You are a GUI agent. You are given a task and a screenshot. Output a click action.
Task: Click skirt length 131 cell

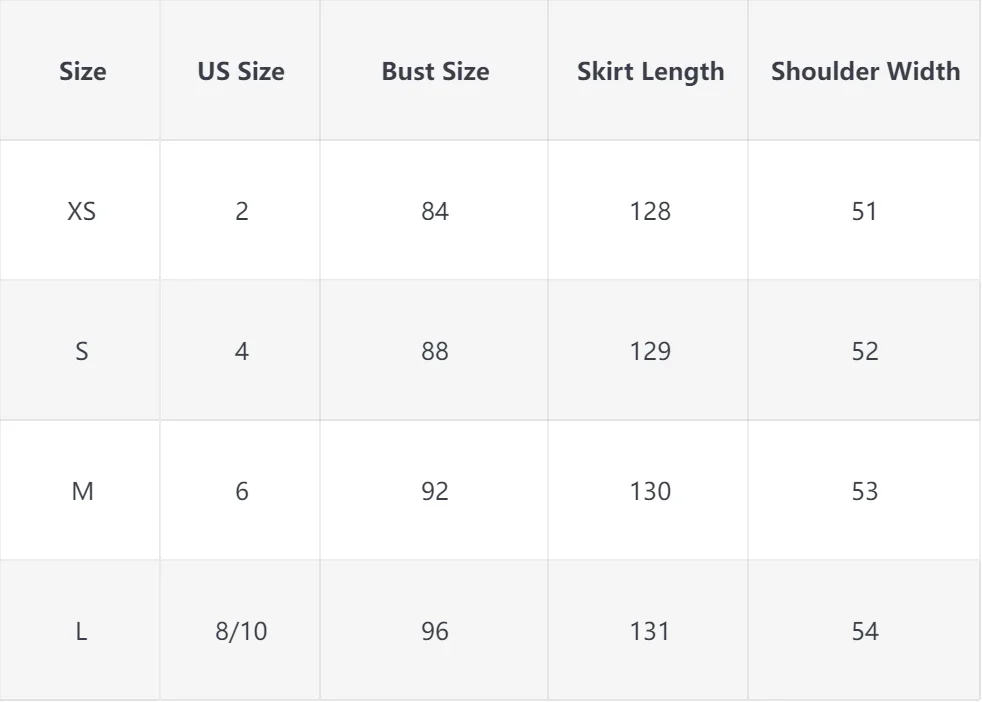click(650, 632)
